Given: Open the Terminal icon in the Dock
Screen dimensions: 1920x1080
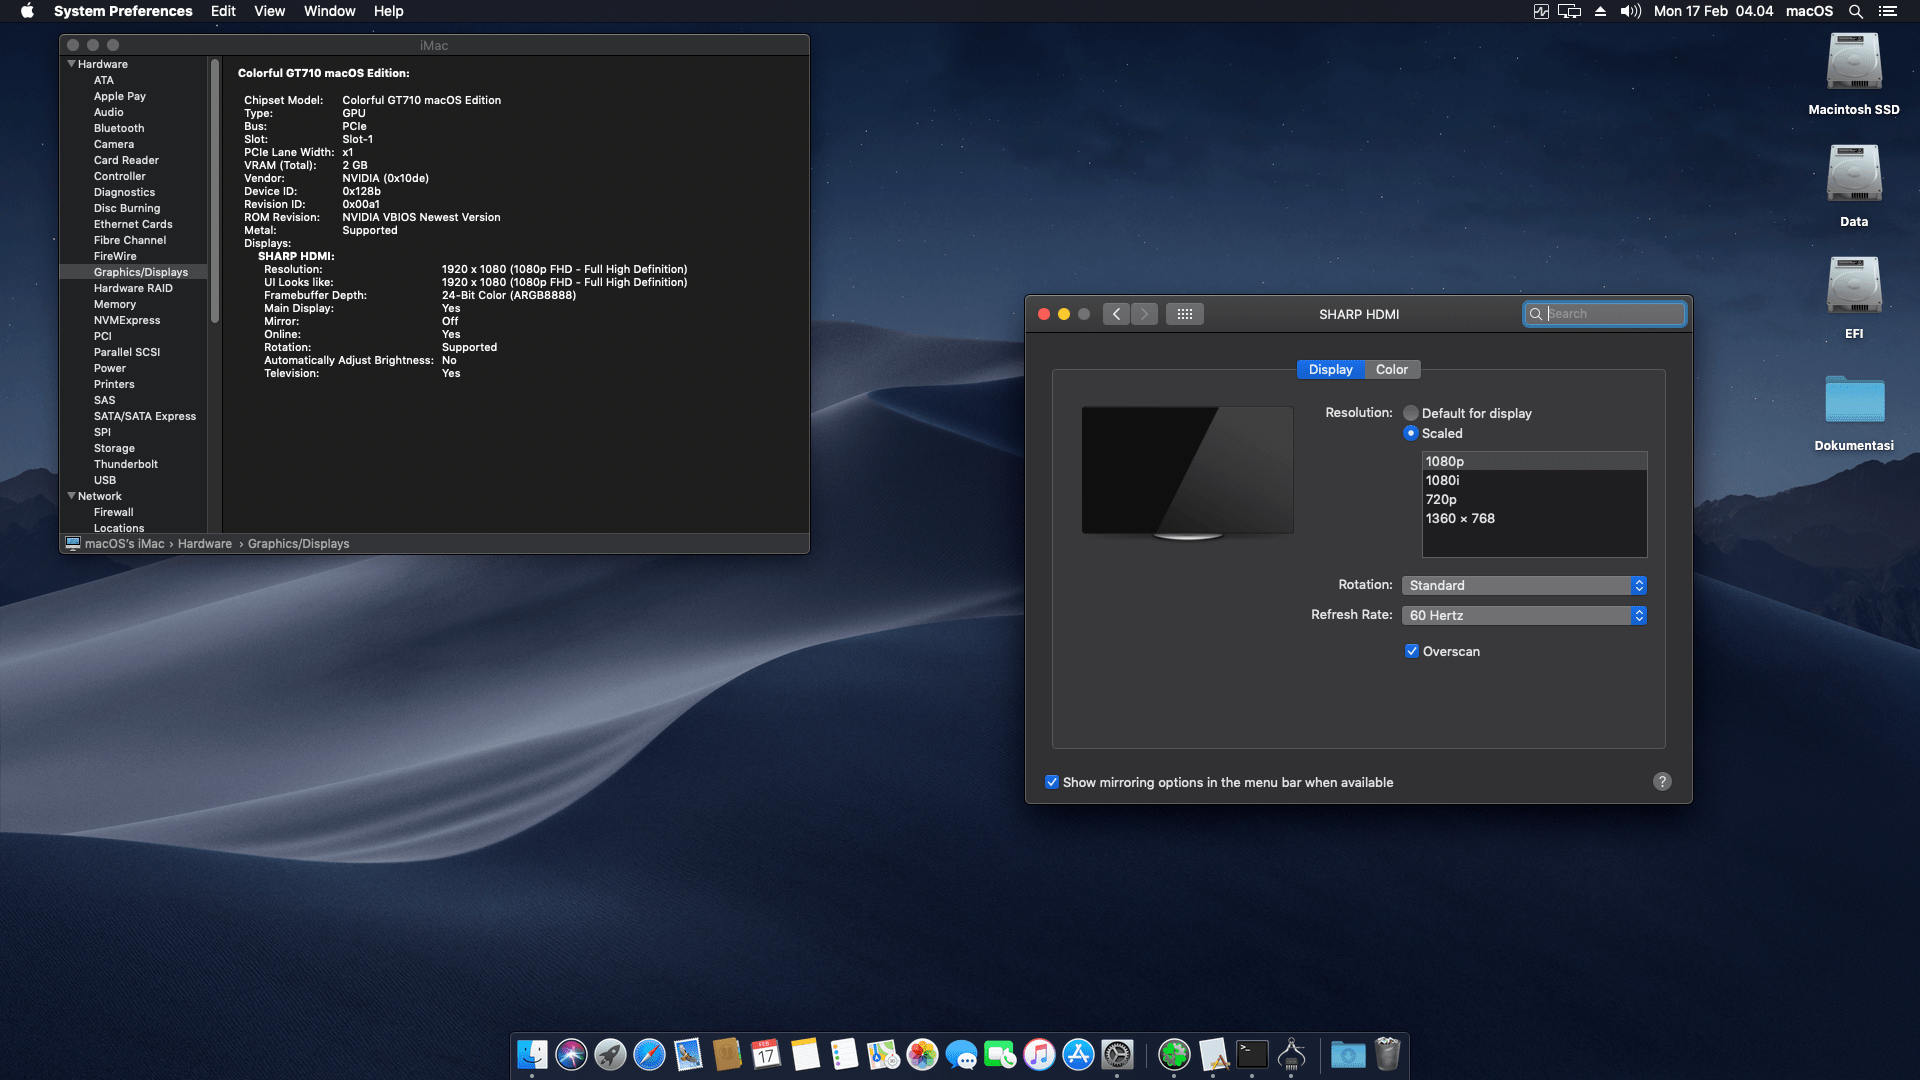Looking at the screenshot, I should point(1252,1054).
